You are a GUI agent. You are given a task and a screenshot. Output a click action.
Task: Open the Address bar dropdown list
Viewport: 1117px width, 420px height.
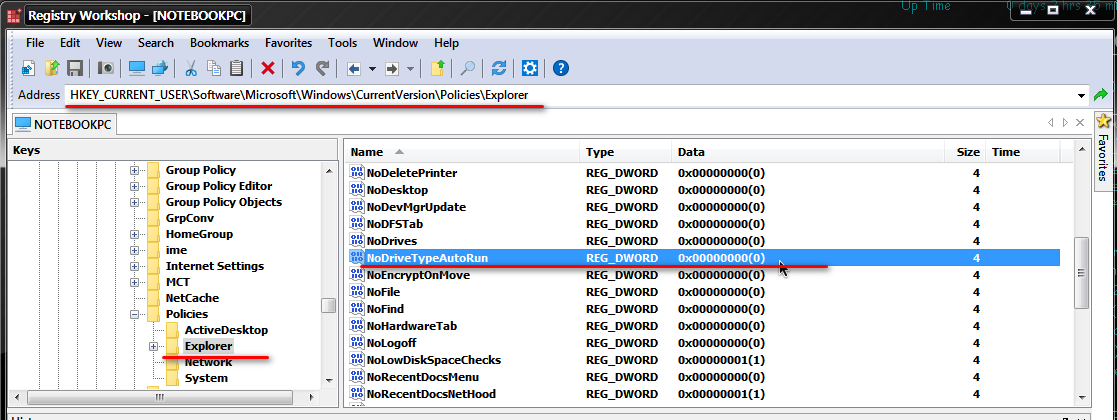(x=1082, y=95)
